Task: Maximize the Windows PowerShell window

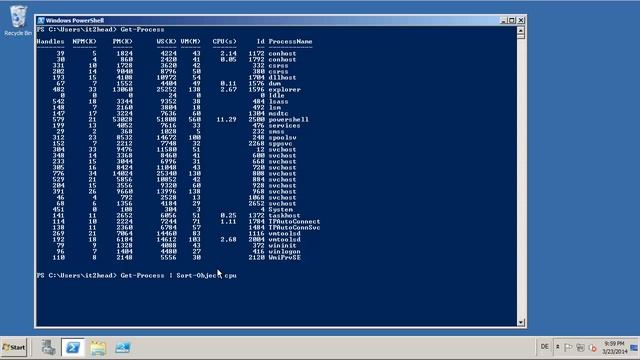Action: (512, 20)
